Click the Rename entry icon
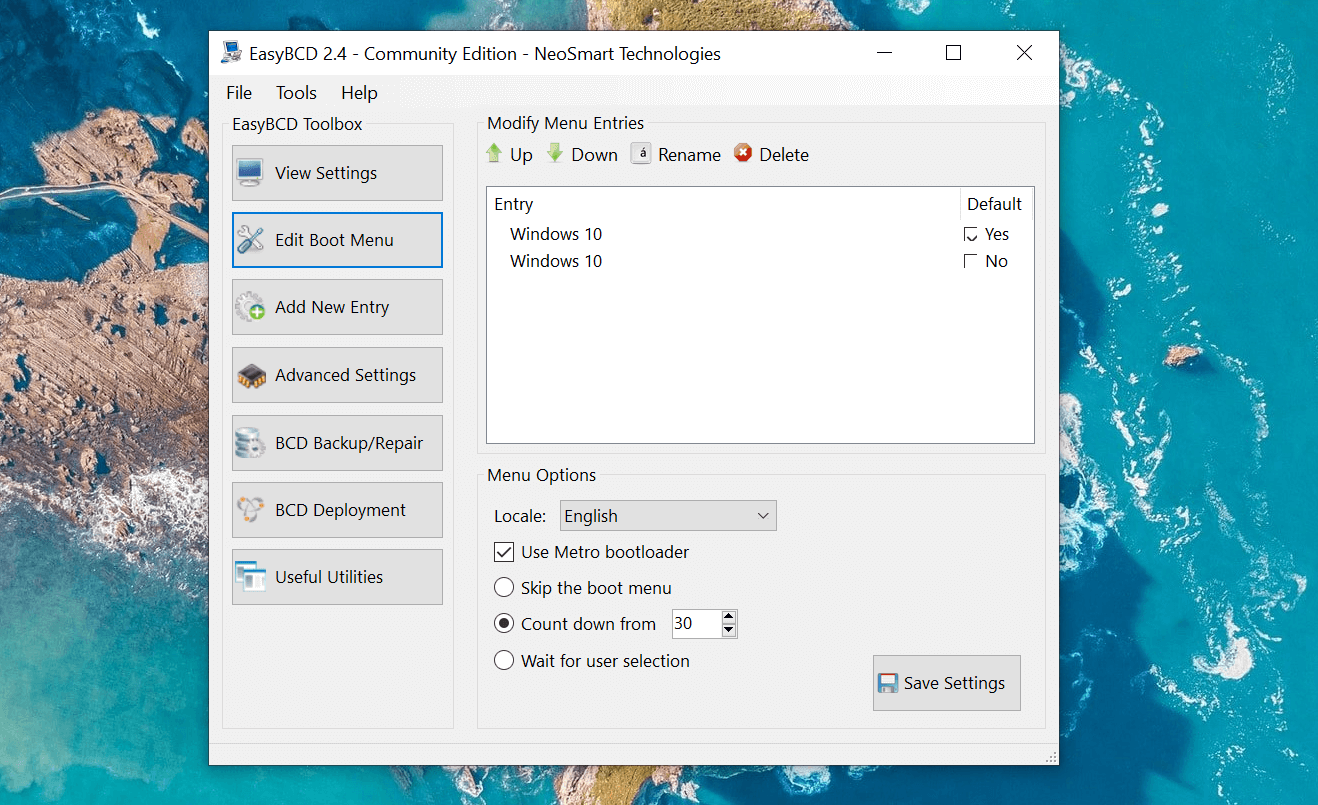1318x805 pixels. pos(641,154)
